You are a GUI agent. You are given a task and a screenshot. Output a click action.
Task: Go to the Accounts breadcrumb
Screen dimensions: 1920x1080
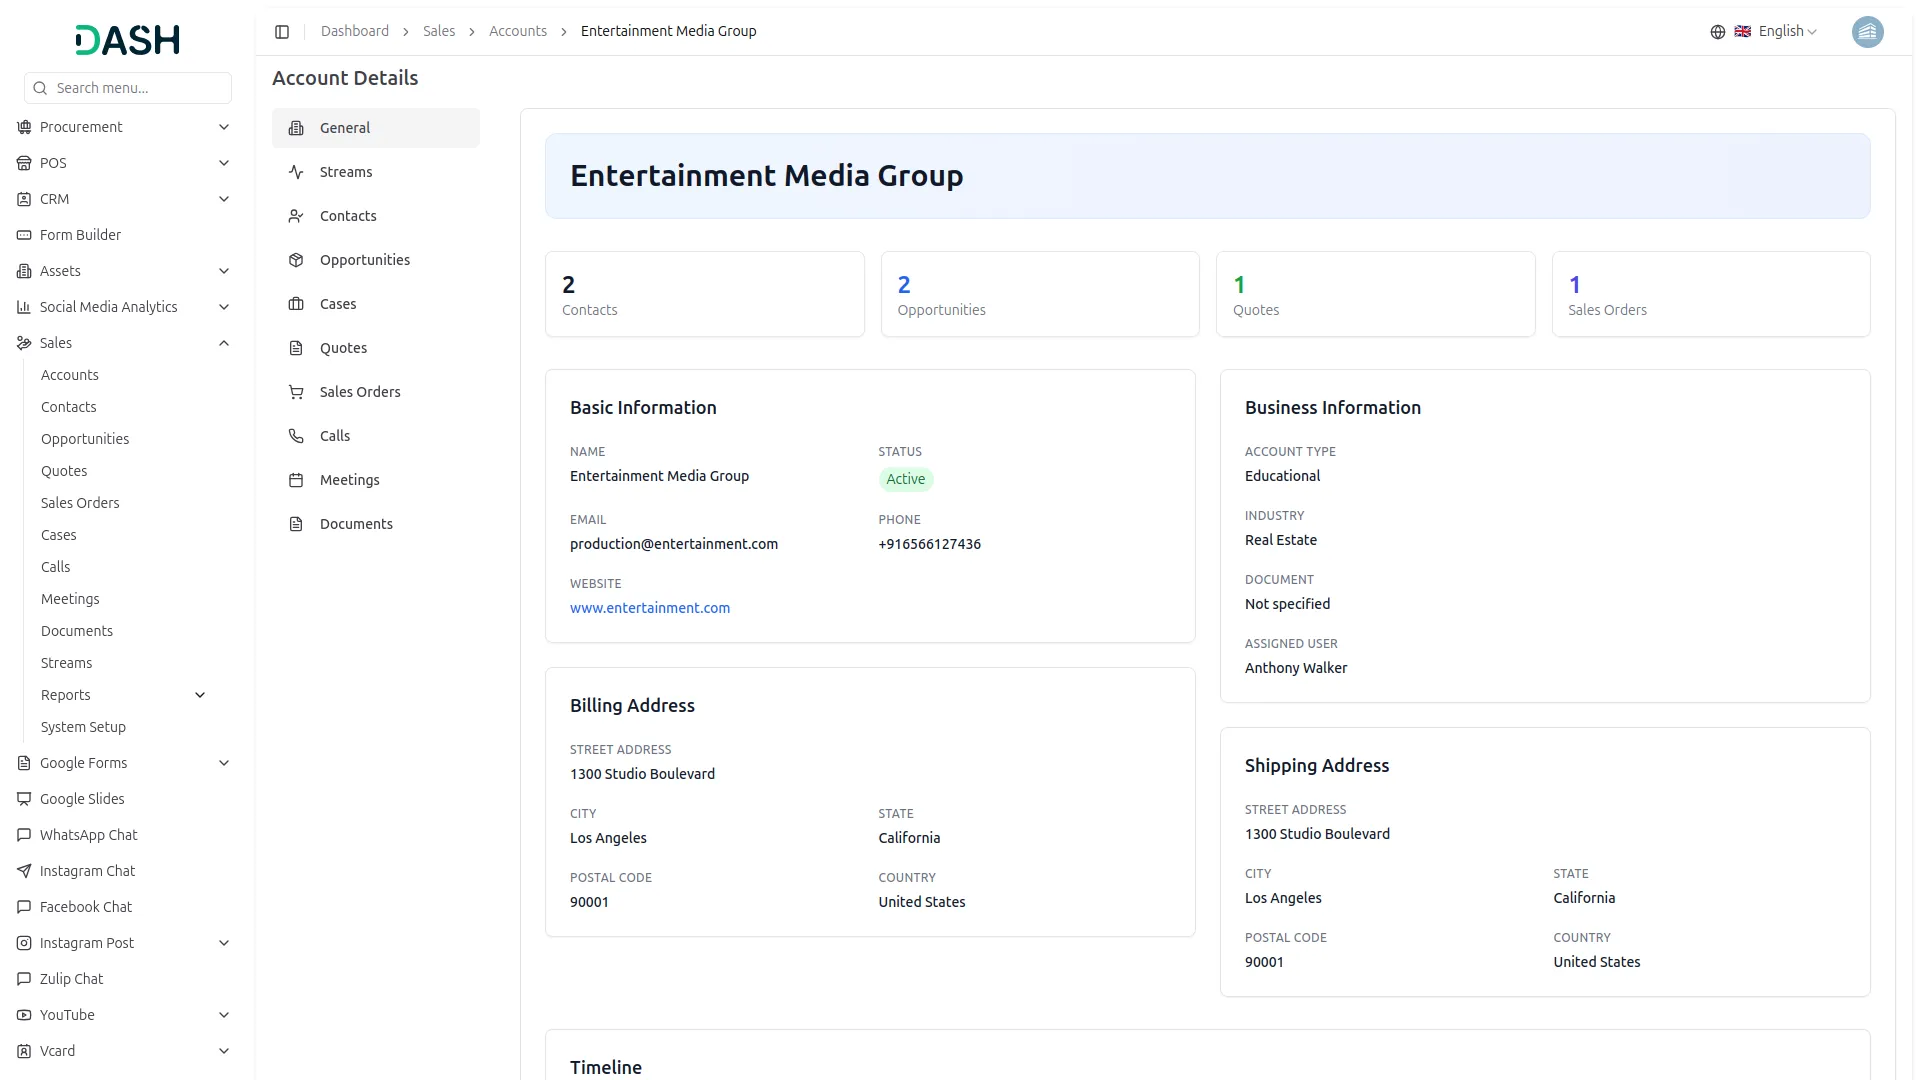(518, 32)
